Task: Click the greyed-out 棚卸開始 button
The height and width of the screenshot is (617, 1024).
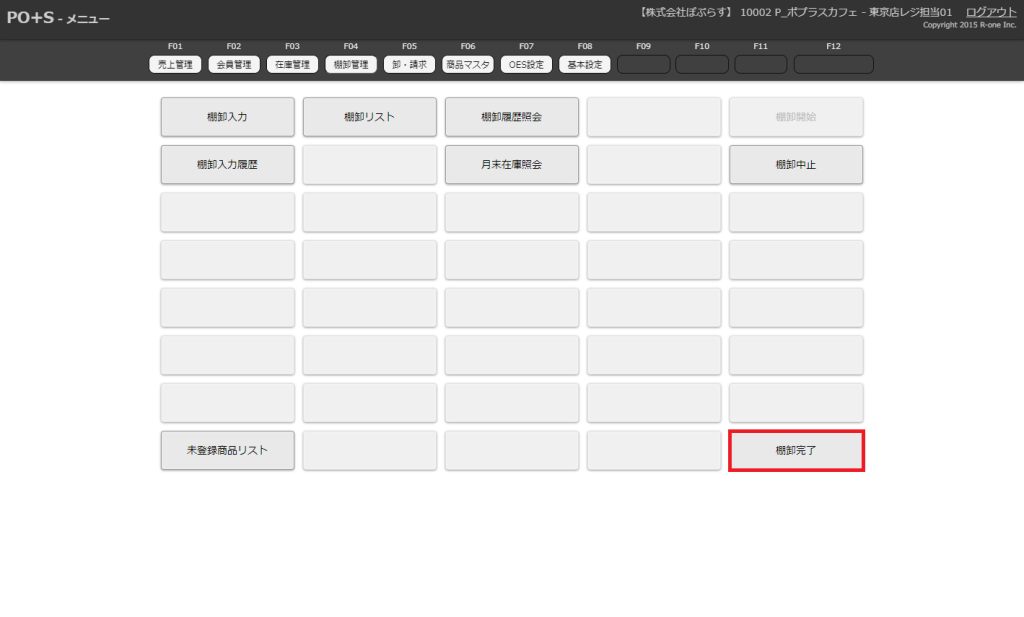Action: point(796,117)
